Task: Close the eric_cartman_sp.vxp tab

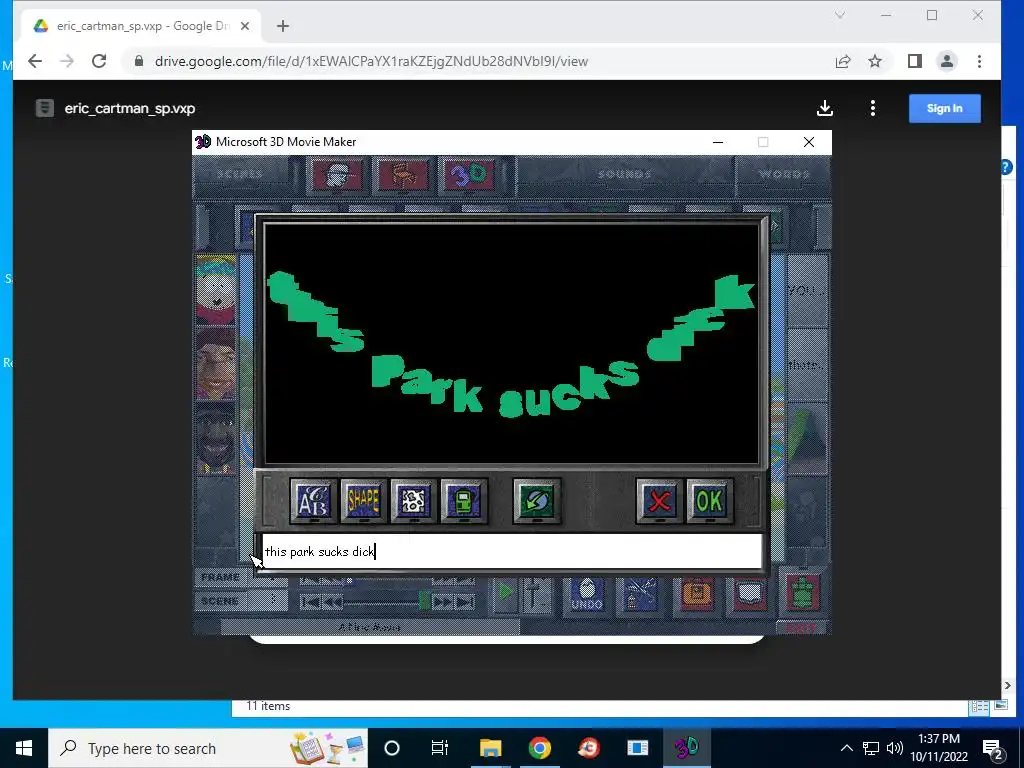Action: coord(245,26)
